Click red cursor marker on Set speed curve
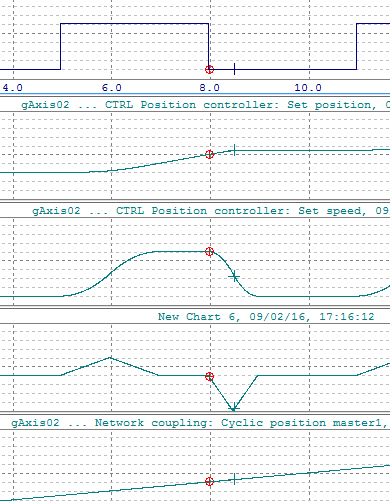390x504 pixels. (209, 251)
